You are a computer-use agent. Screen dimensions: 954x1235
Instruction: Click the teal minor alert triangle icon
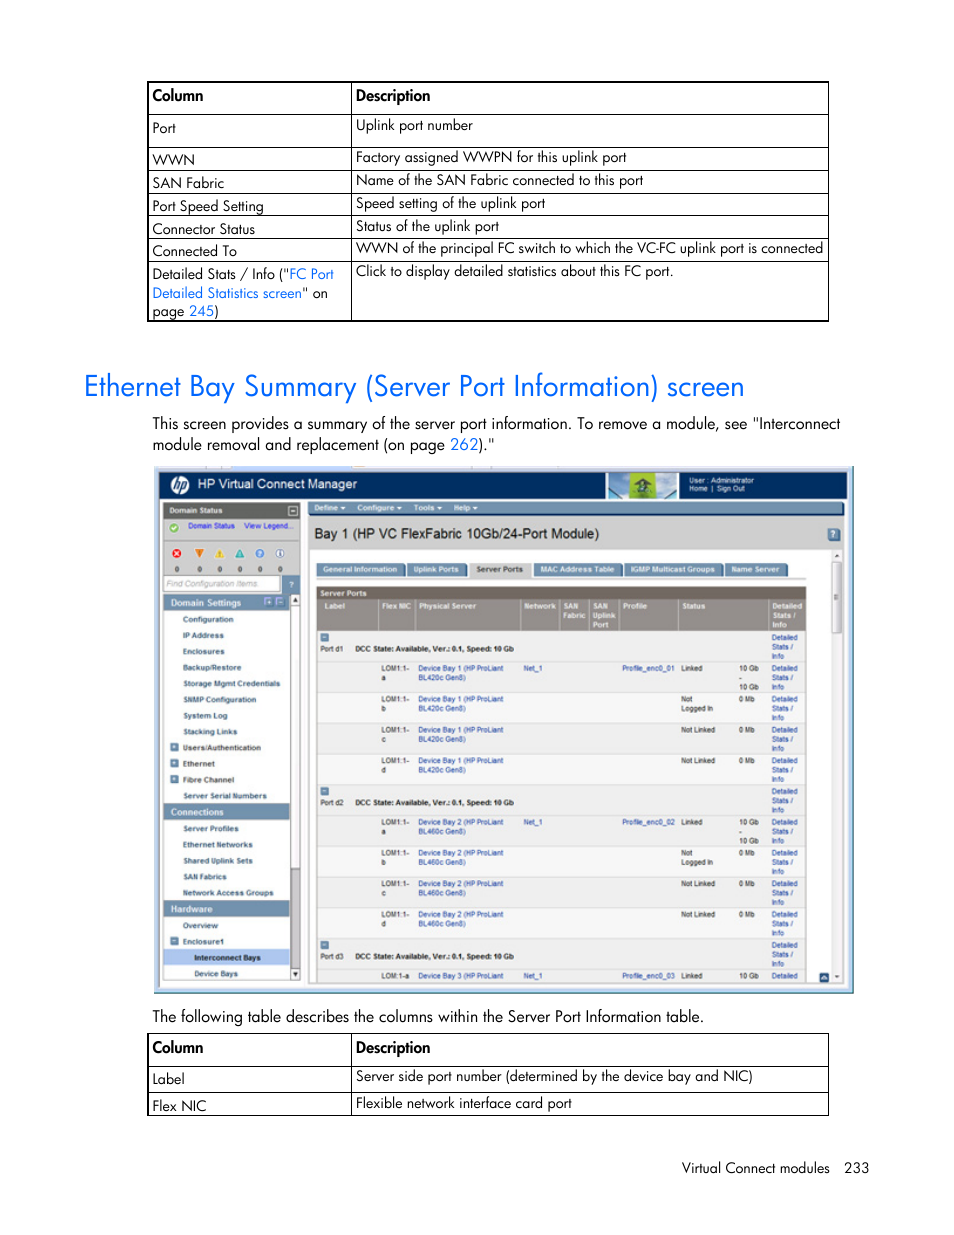coord(240,553)
